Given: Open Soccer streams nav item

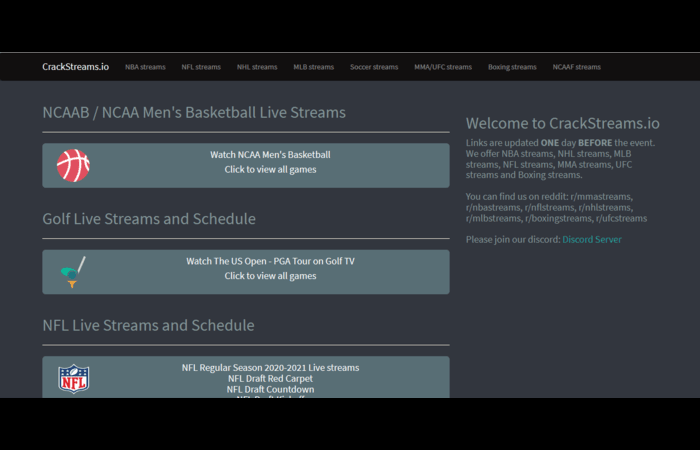Looking at the screenshot, I should [374, 67].
